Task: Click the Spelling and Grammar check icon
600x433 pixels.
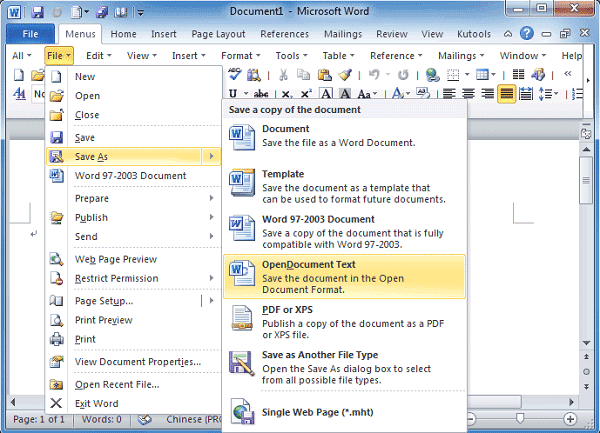Action: point(235,74)
